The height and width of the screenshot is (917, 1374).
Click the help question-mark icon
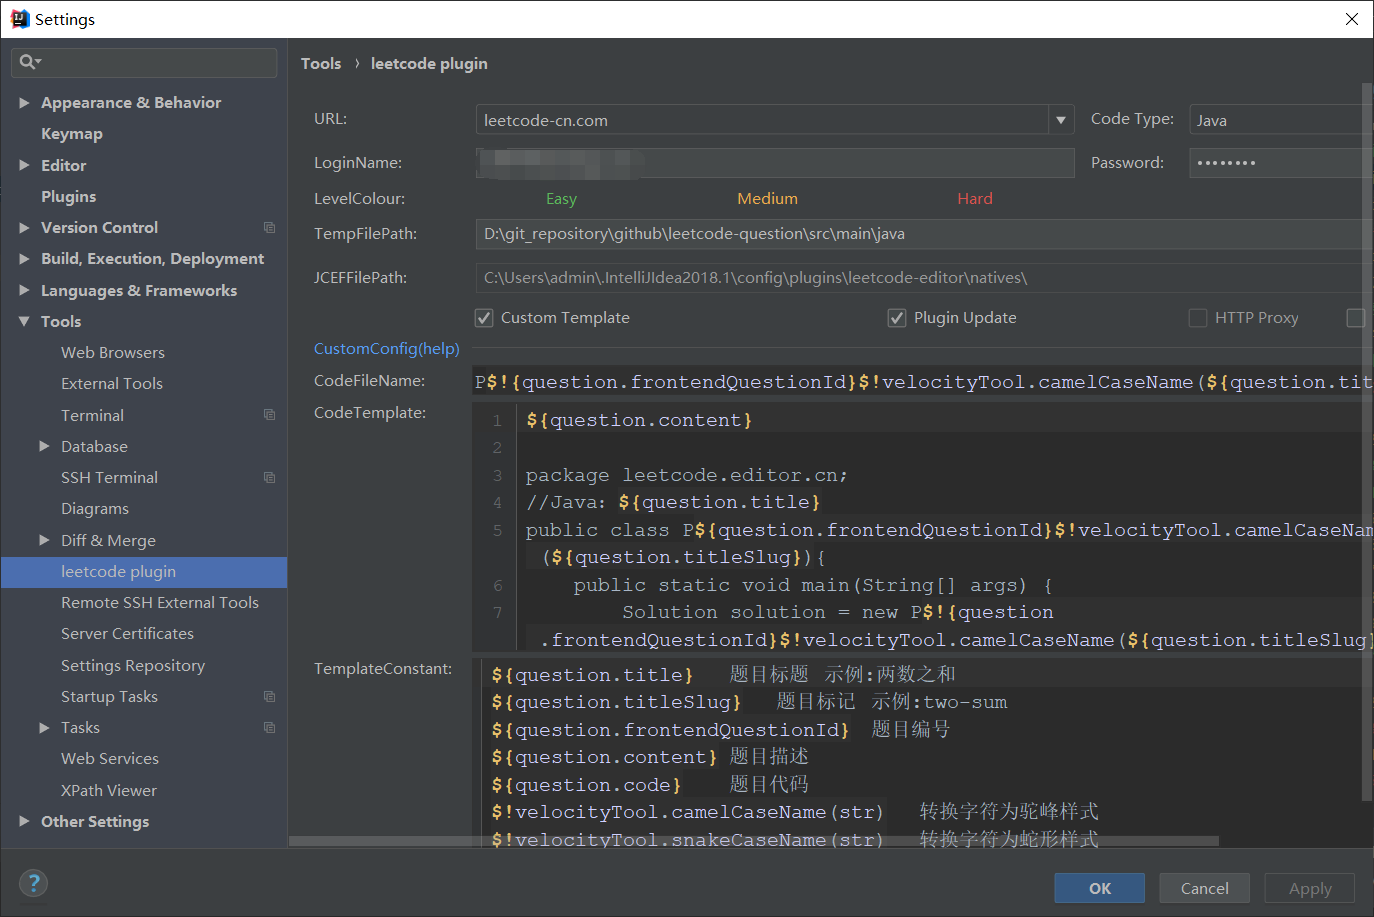pos(33,883)
